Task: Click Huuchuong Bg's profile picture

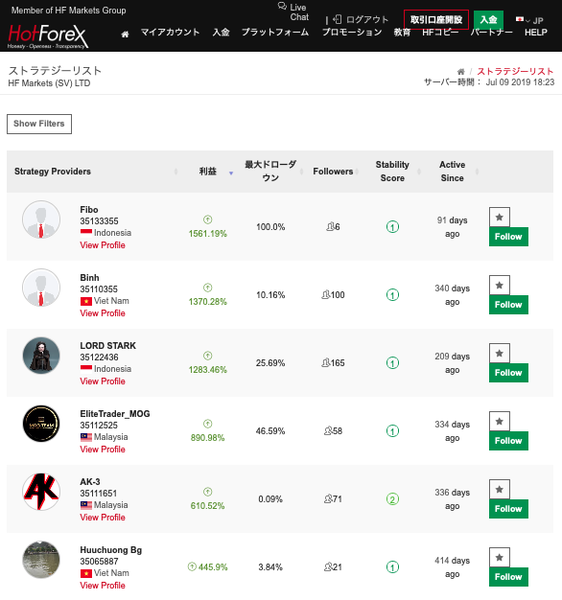Action: [x=41, y=559]
